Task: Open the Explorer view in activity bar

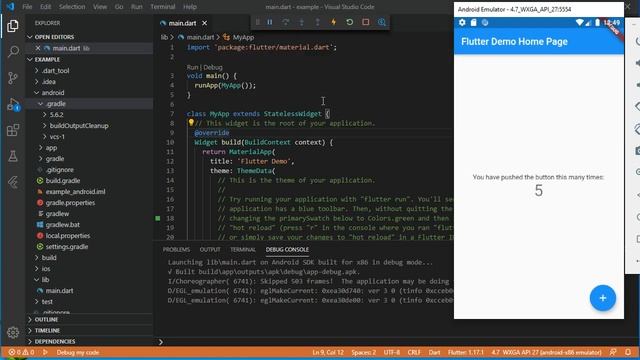Action: click(13, 26)
